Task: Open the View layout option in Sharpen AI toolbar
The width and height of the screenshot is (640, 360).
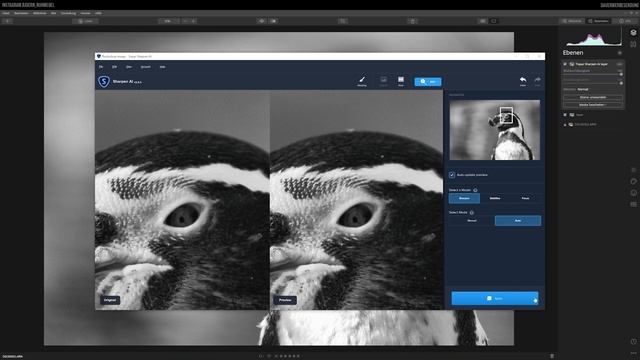Action: (401, 81)
